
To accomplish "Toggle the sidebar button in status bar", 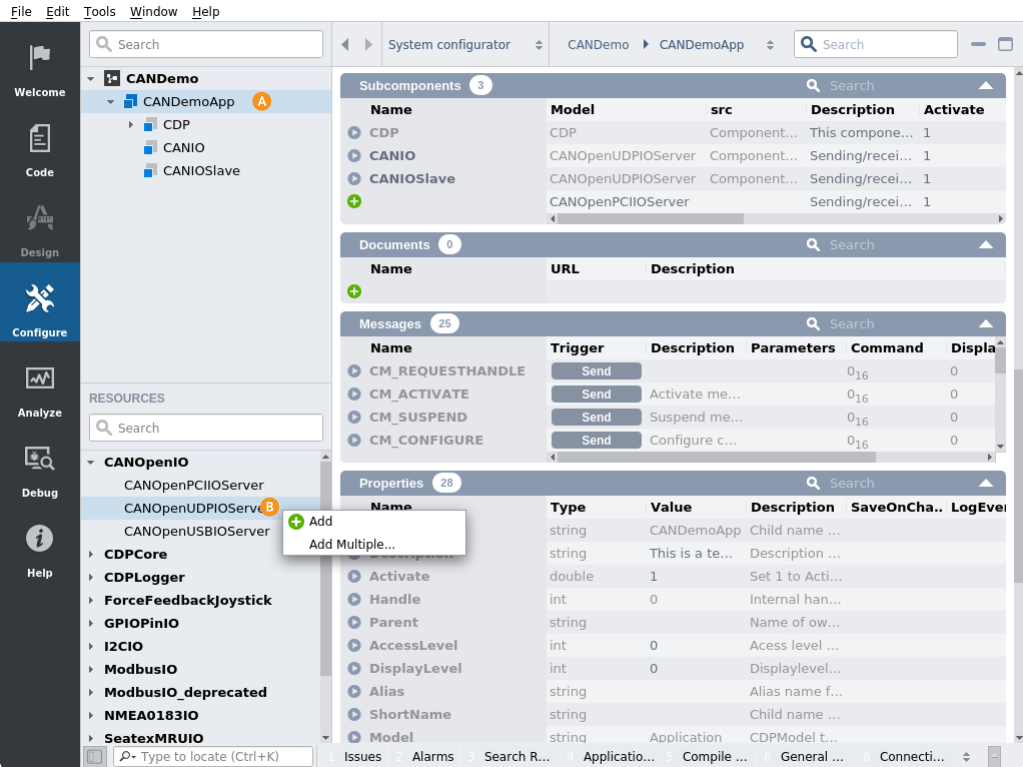I will coord(94,757).
